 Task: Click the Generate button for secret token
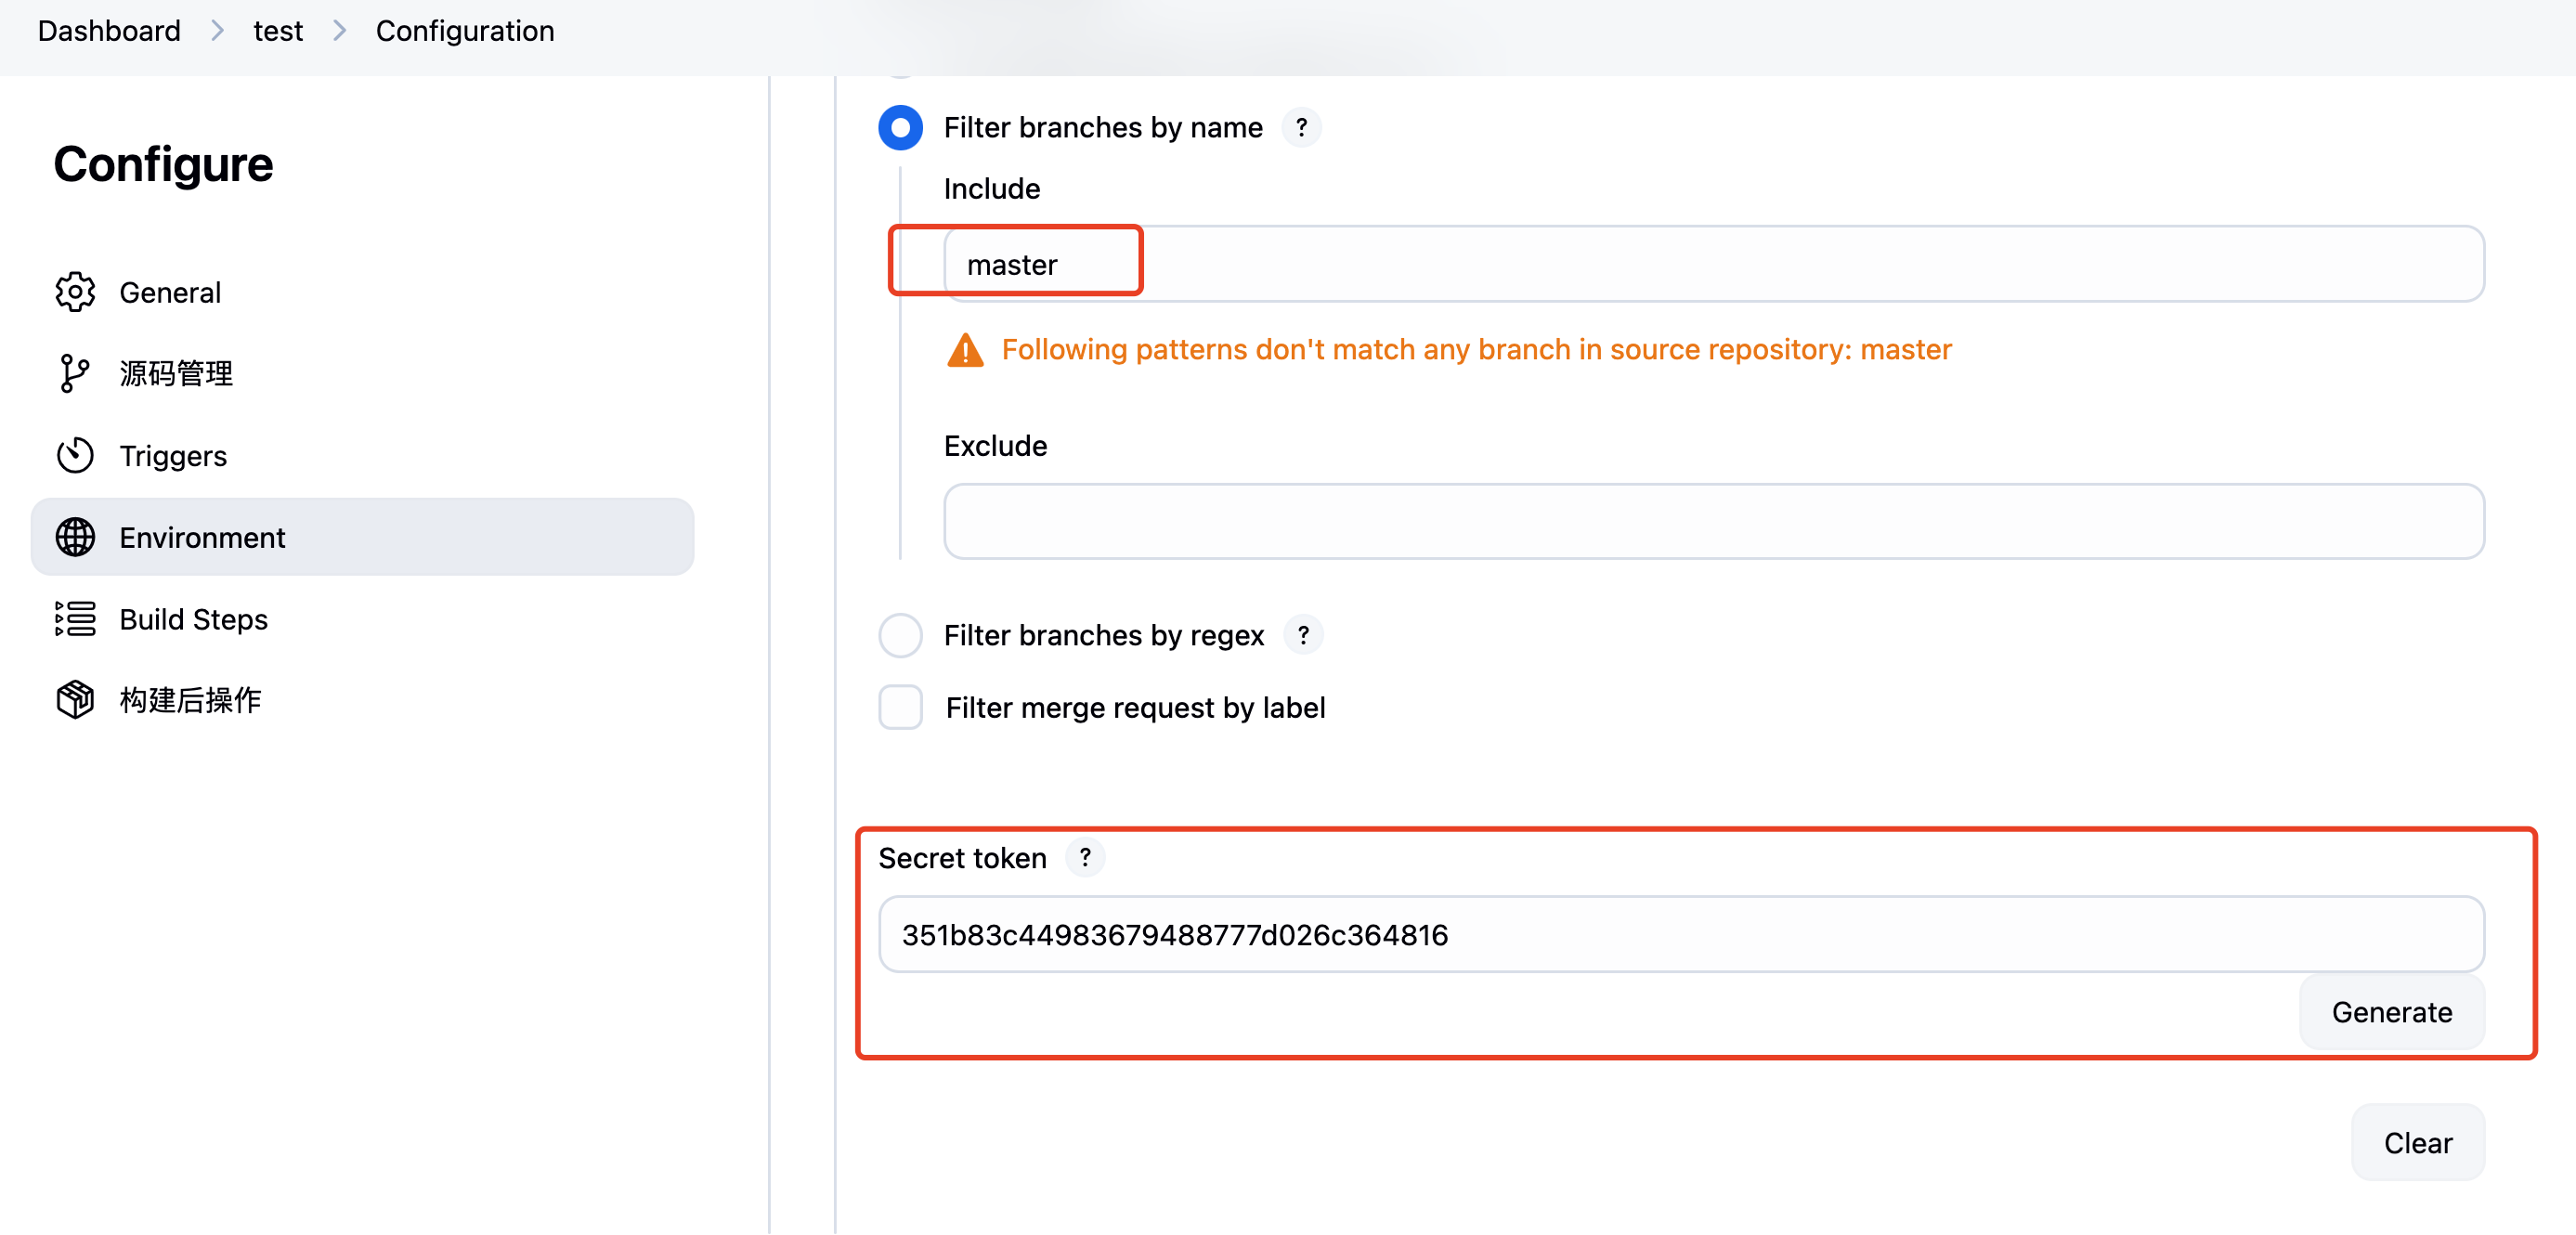pyautogui.click(x=2391, y=1012)
